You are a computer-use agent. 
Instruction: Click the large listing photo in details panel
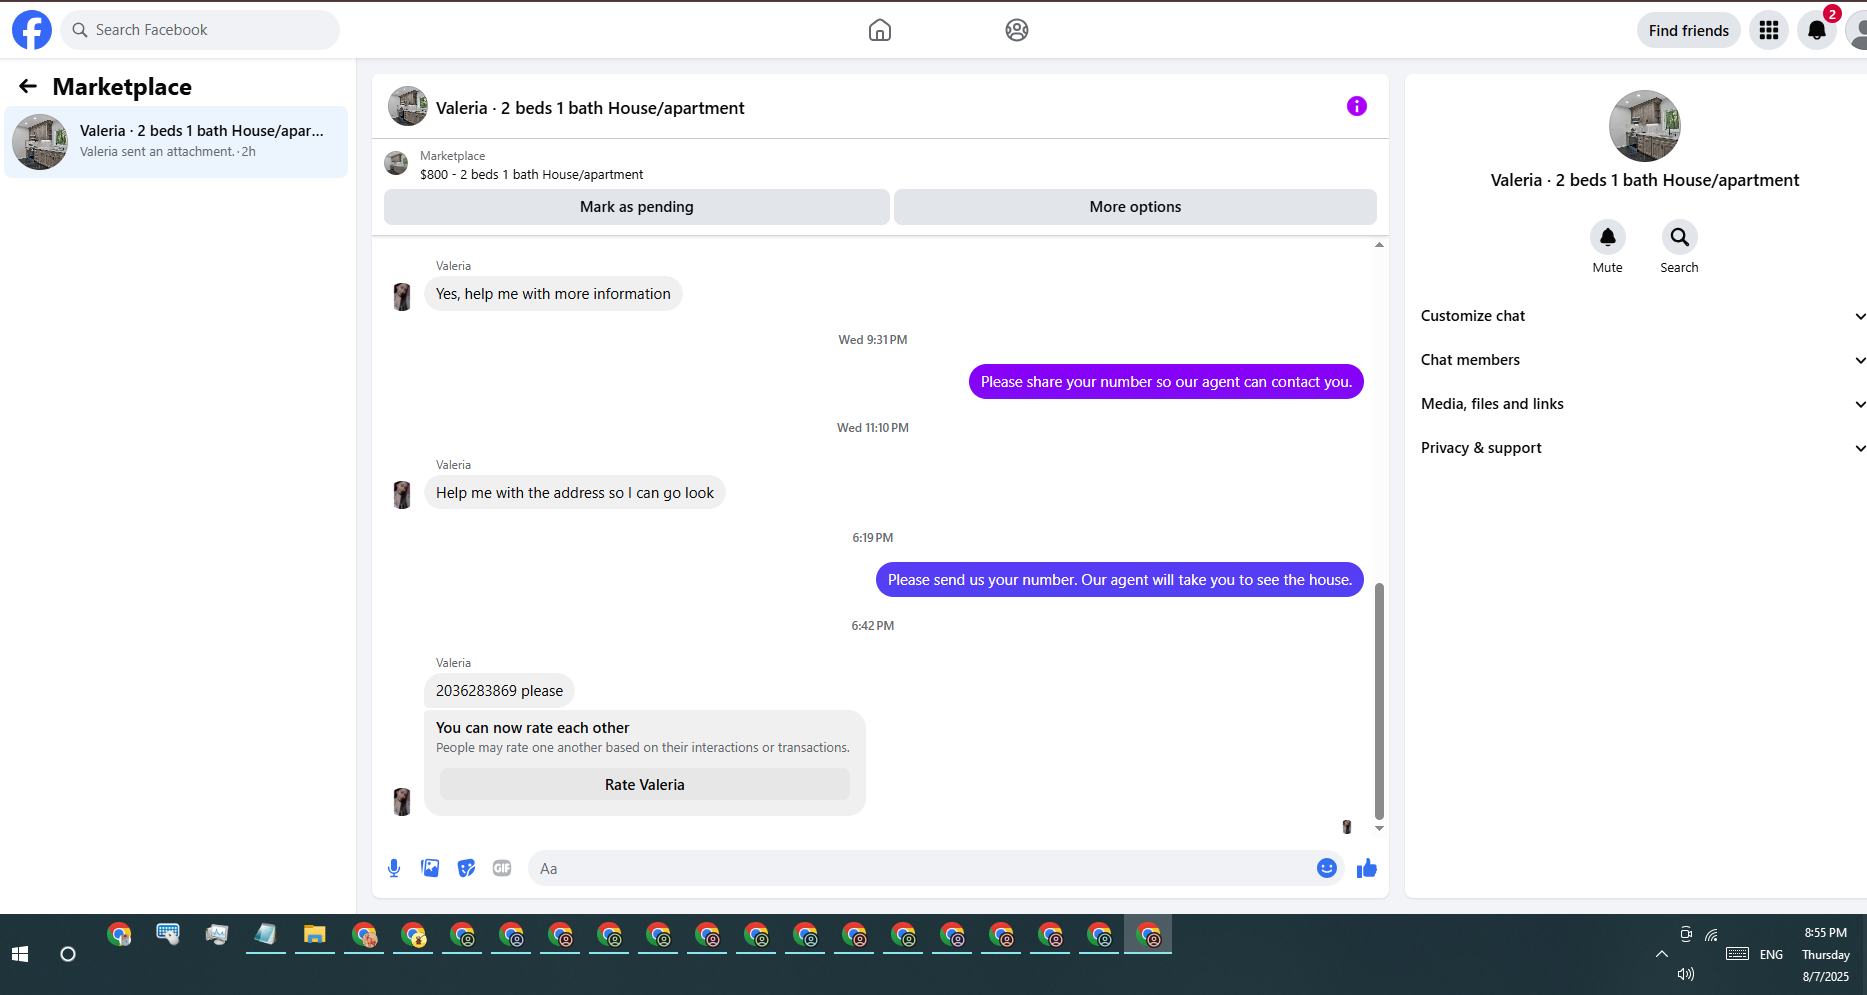tap(1645, 126)
